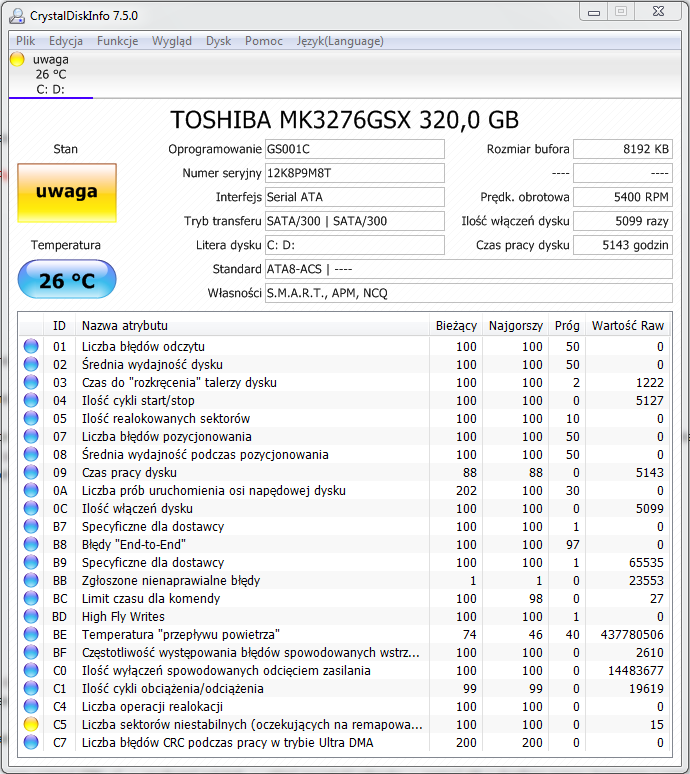Click the blue status icon for attribute BF

pyautogui.click(x=31, y=653)
